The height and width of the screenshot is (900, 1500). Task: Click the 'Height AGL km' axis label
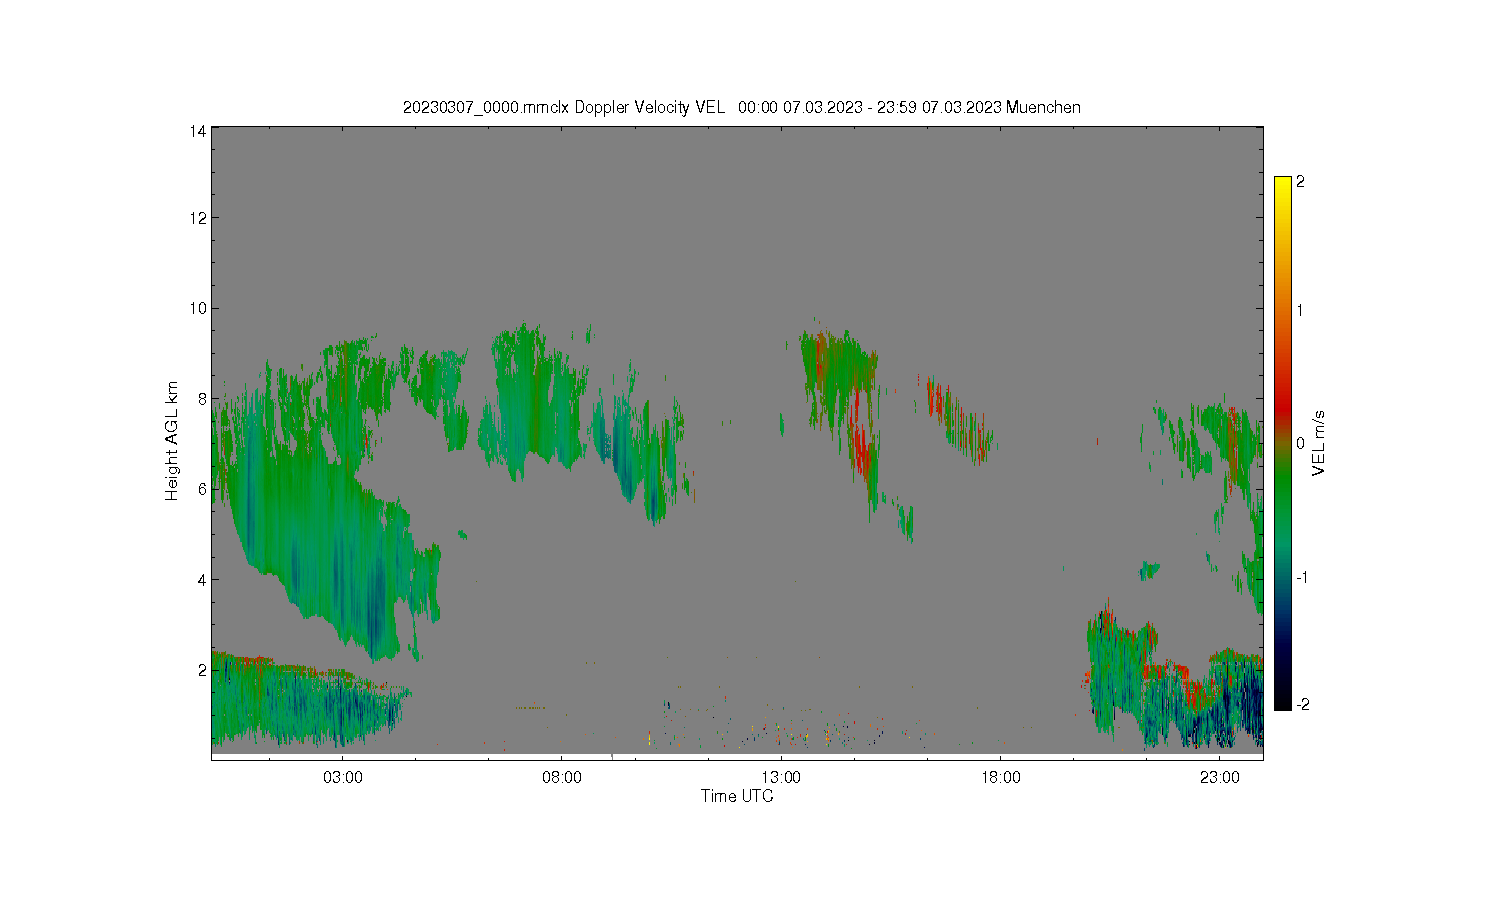pyautogui.click(x=172, y=441)
